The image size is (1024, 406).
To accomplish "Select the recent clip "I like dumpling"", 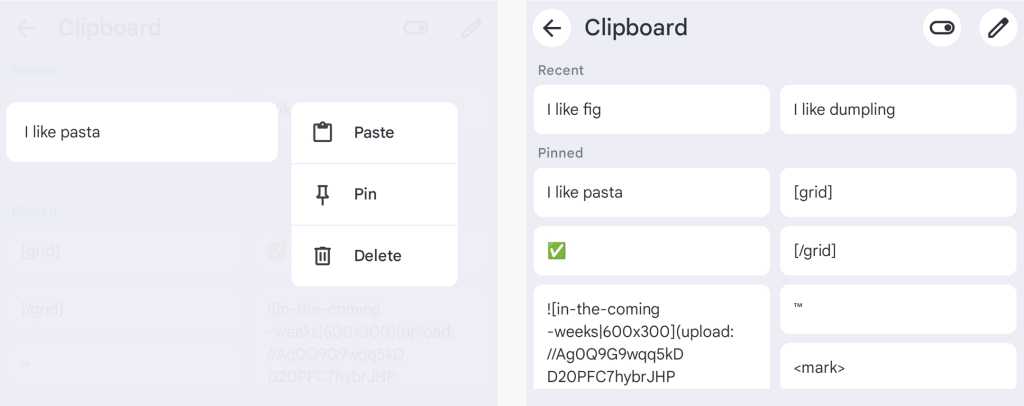I will [897, 110].
